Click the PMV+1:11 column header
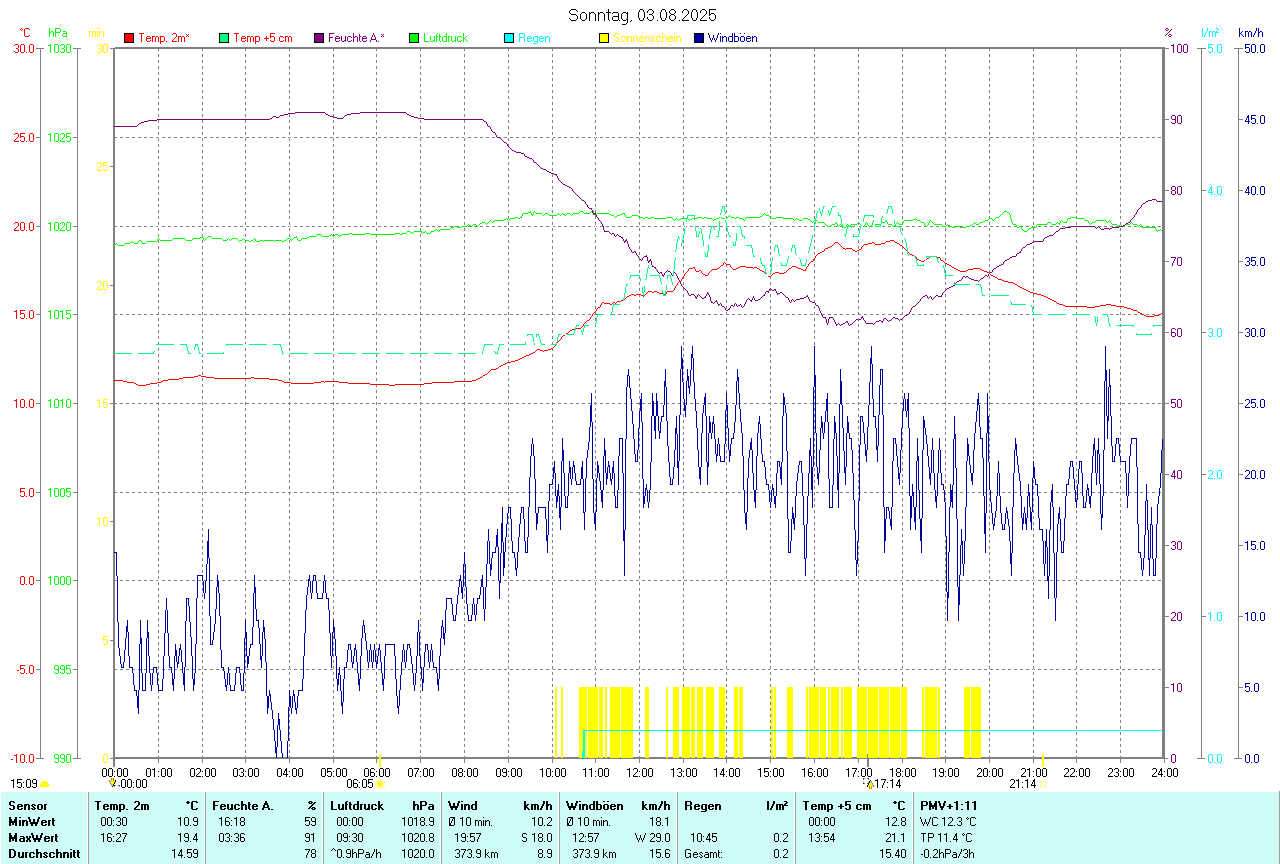This screenshot has height=864, width=1280. point(948,805)
